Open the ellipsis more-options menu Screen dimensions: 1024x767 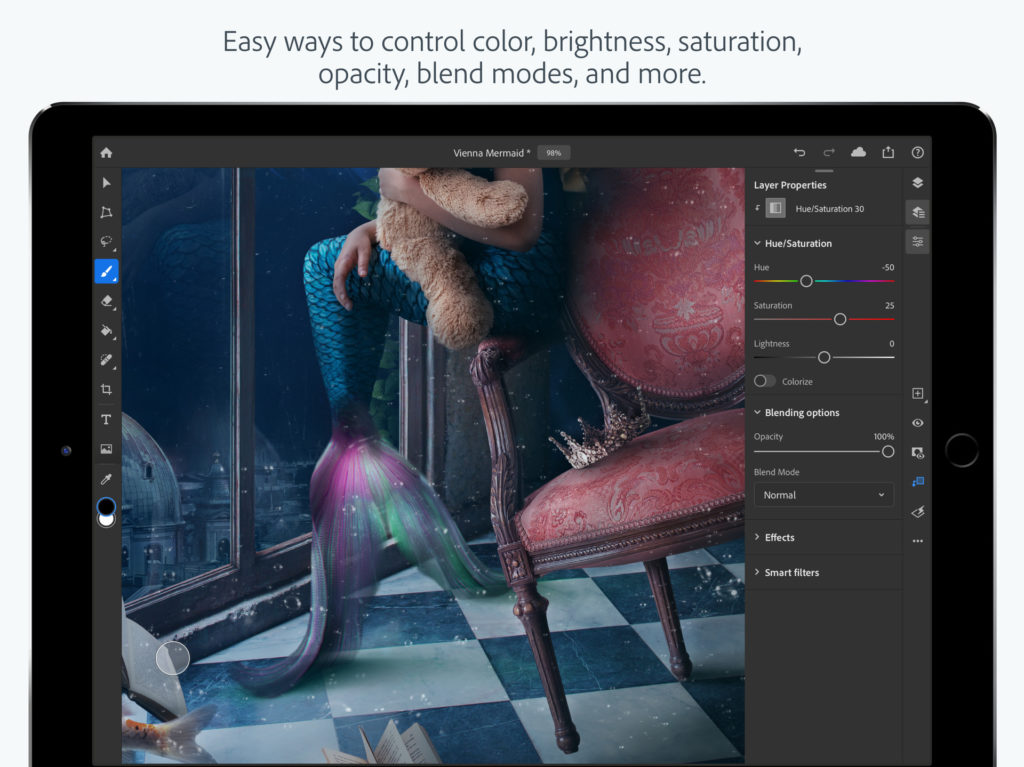click(917, 541)
